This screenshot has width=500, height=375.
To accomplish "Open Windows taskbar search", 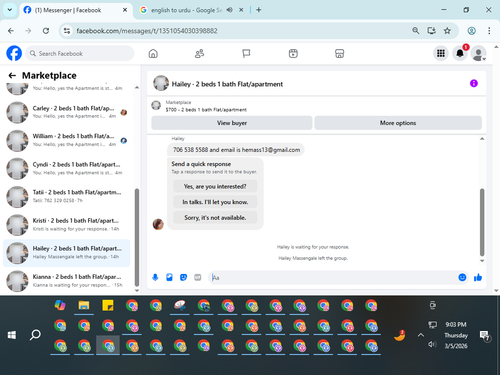I will (x=35, y=335).
